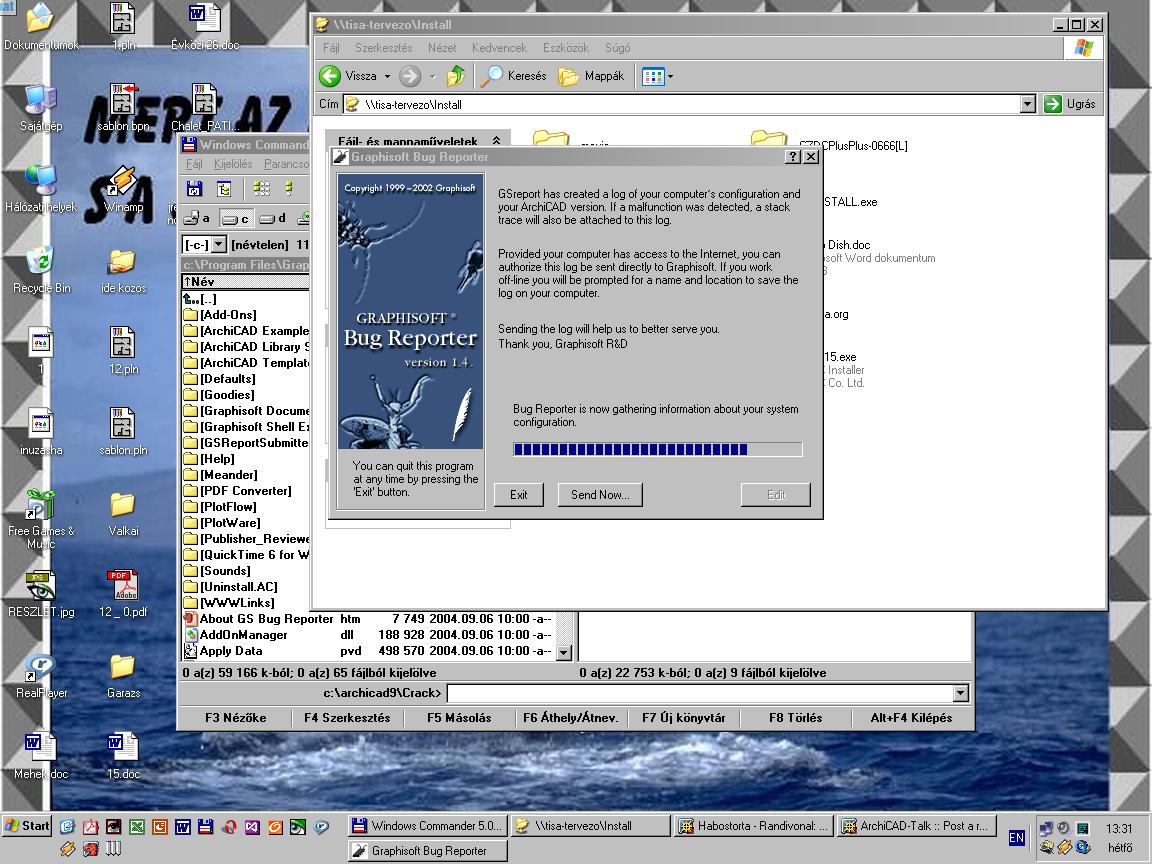Click the volume icon in system tray
This screenshot has height=864, width=1152.
[x=1063, y=827]
